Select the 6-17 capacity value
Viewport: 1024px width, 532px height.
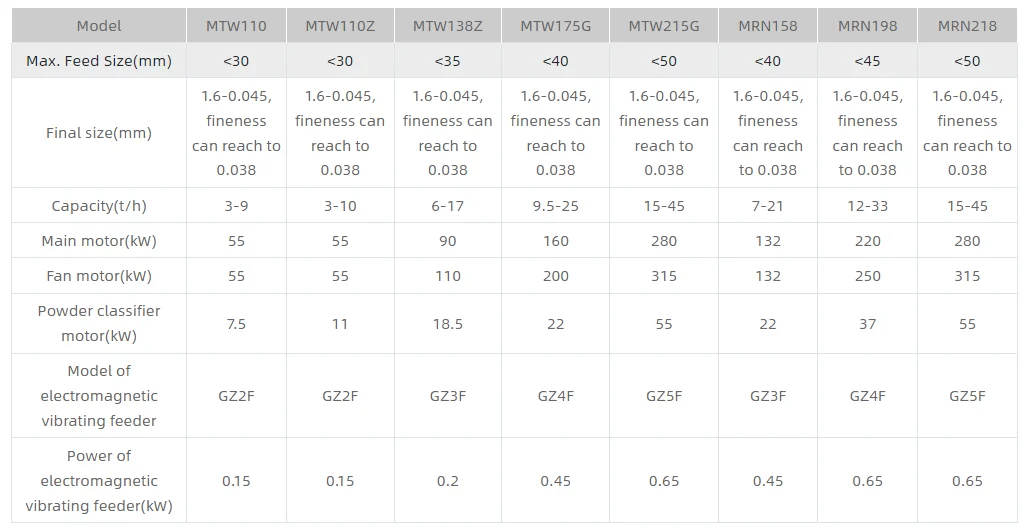[447, 206]
